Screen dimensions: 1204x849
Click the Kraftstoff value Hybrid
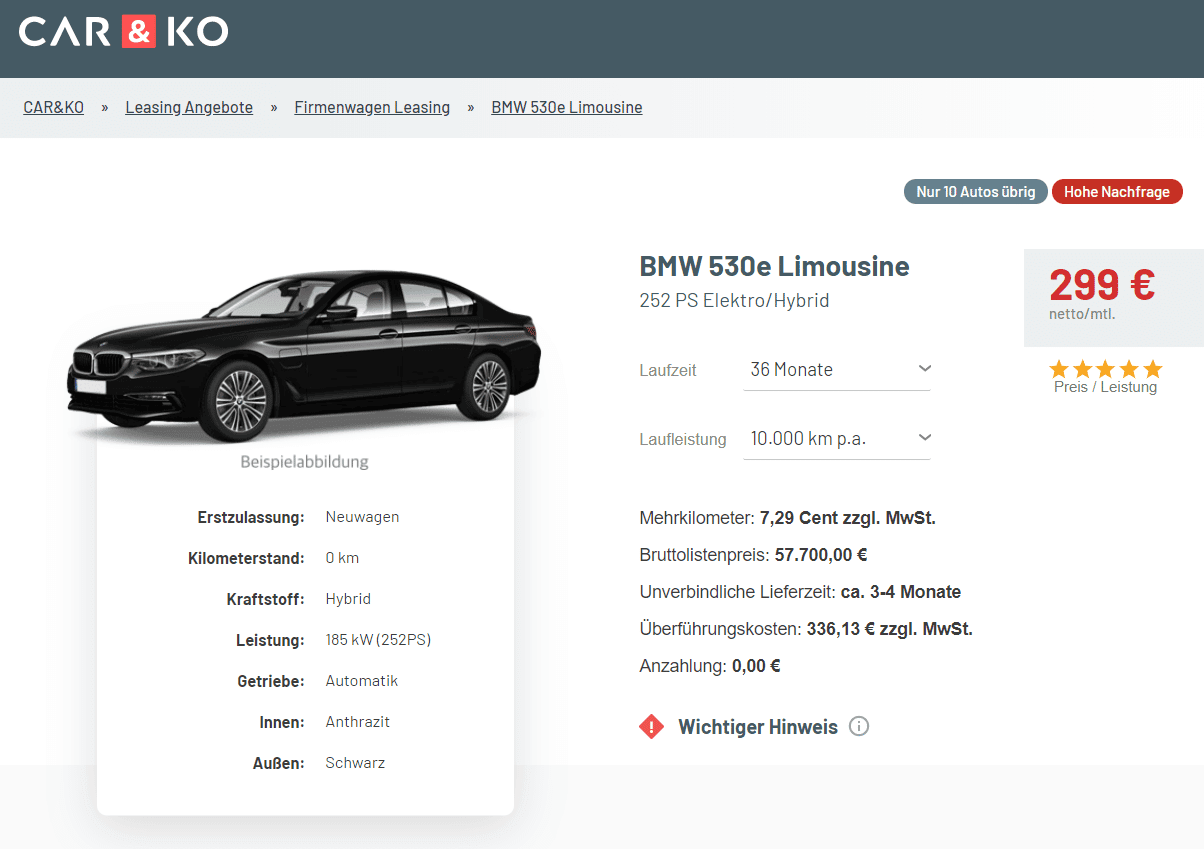click(348, 599)
